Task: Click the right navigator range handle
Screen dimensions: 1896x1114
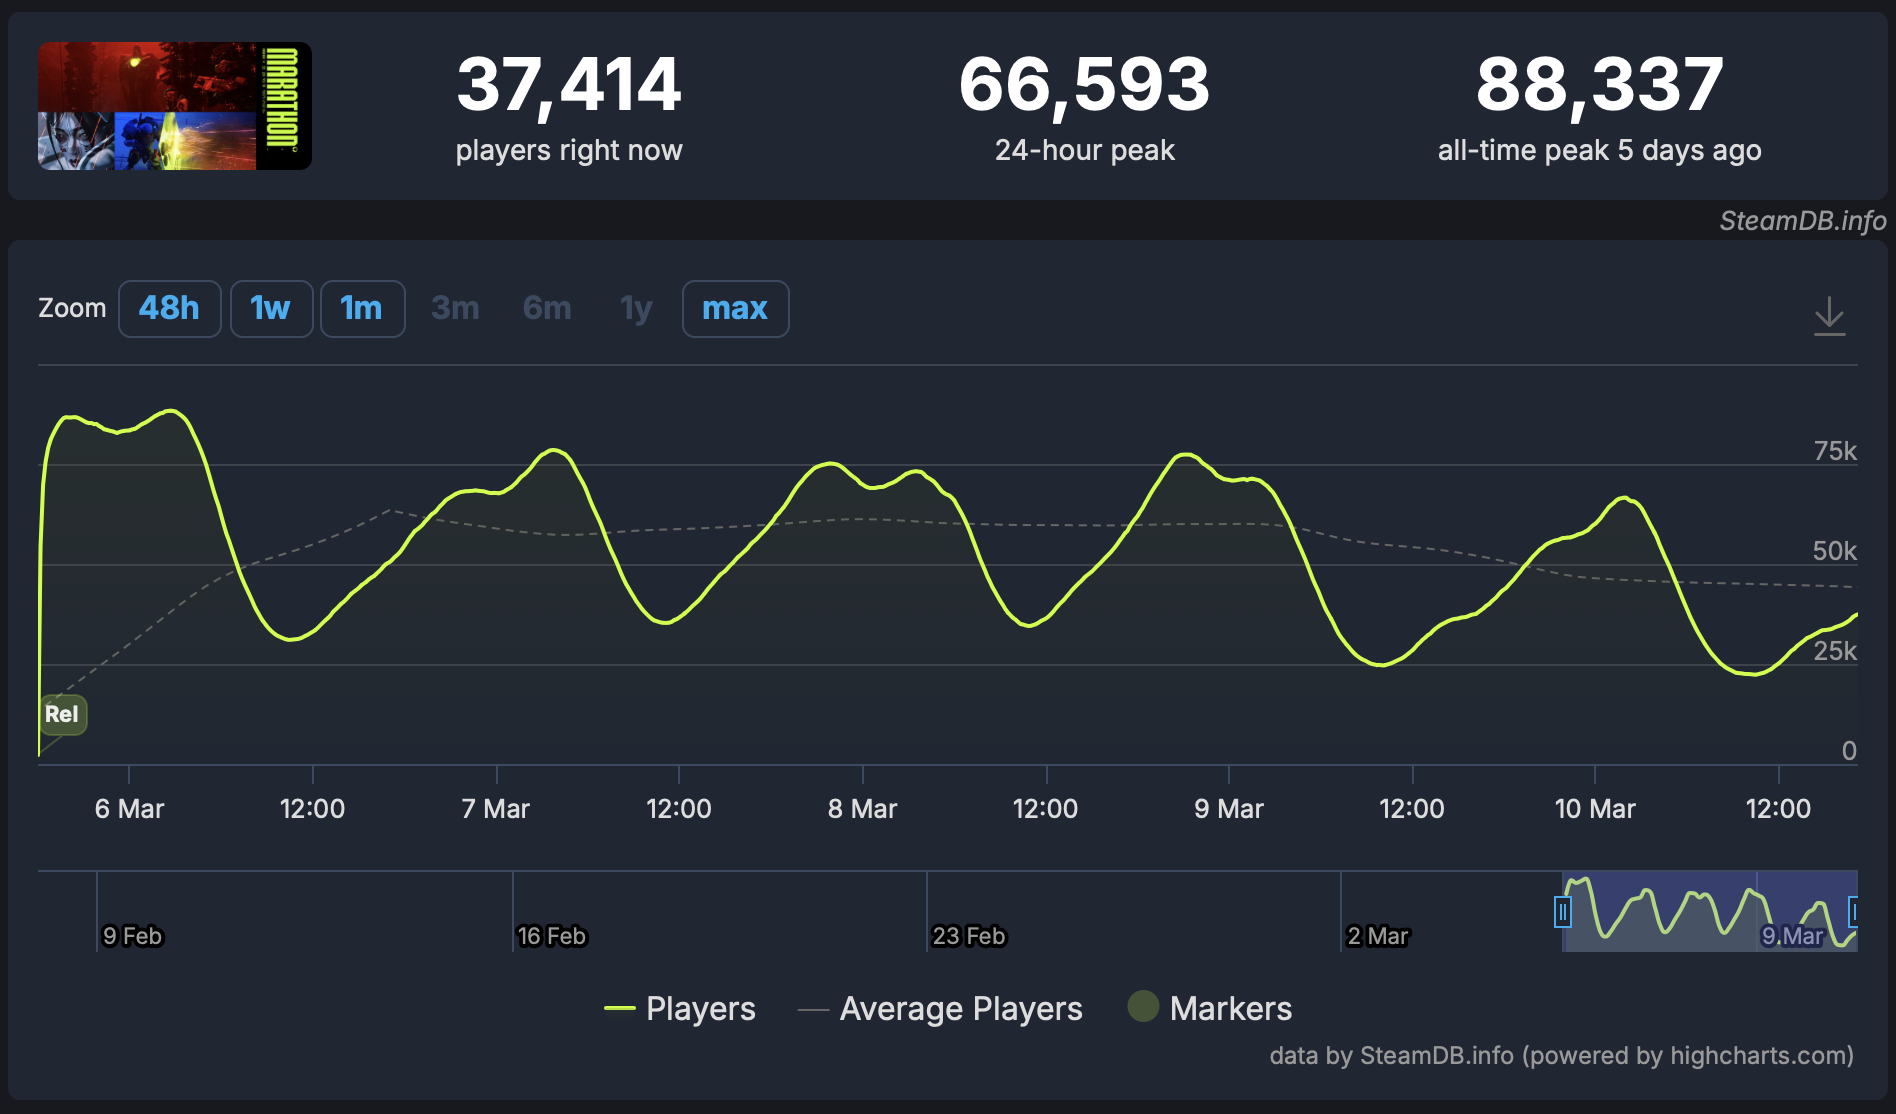Action: [x=1853, y=912]
